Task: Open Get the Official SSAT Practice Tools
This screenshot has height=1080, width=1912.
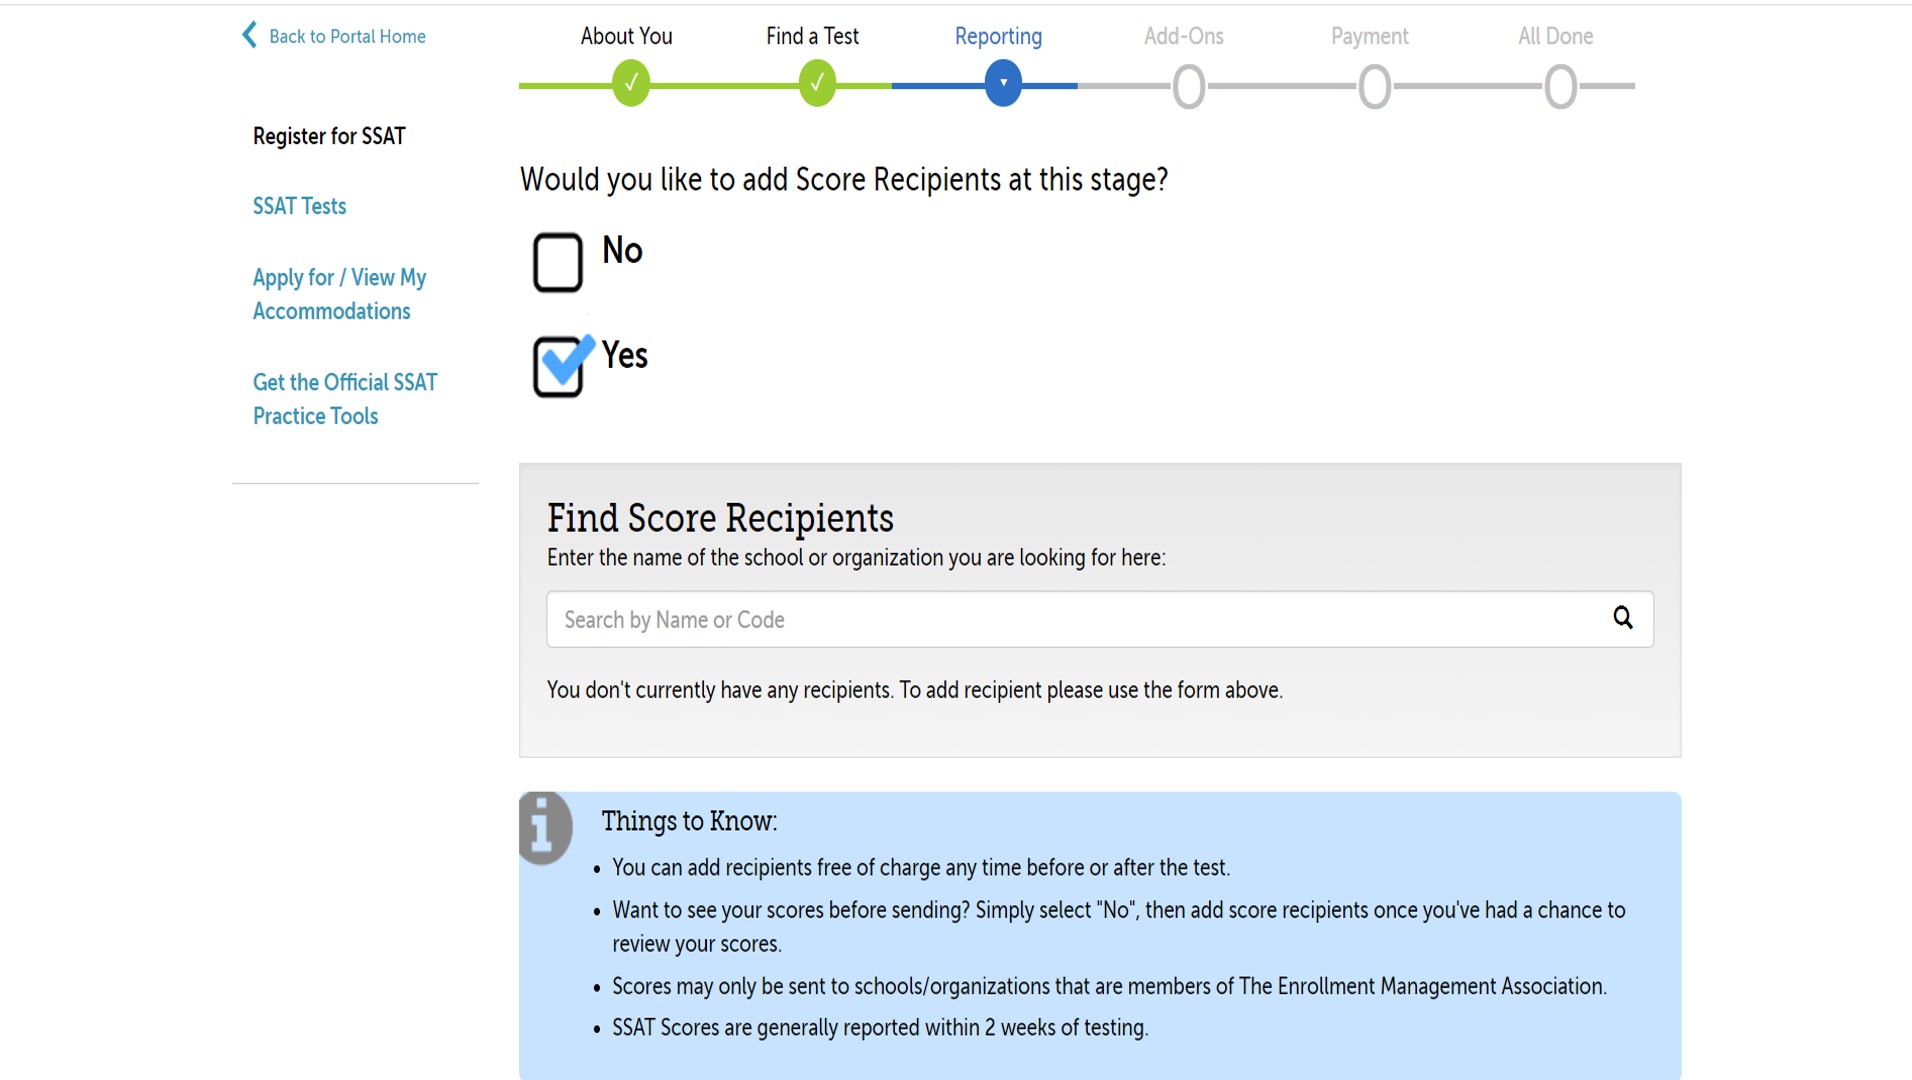Action: click(x=344, y=399)
